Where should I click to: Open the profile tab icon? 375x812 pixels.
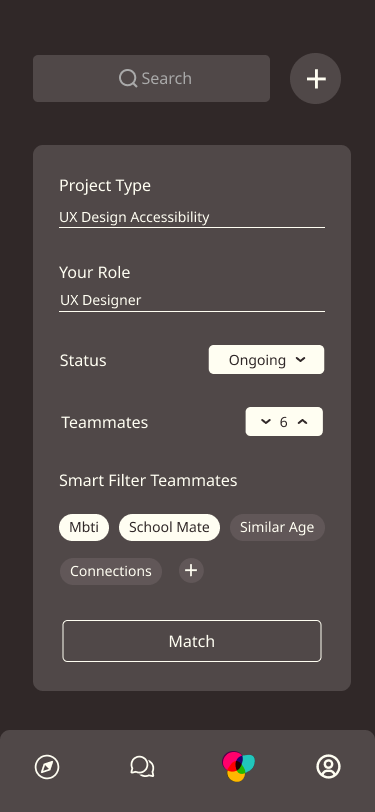(x=328, y=766)
